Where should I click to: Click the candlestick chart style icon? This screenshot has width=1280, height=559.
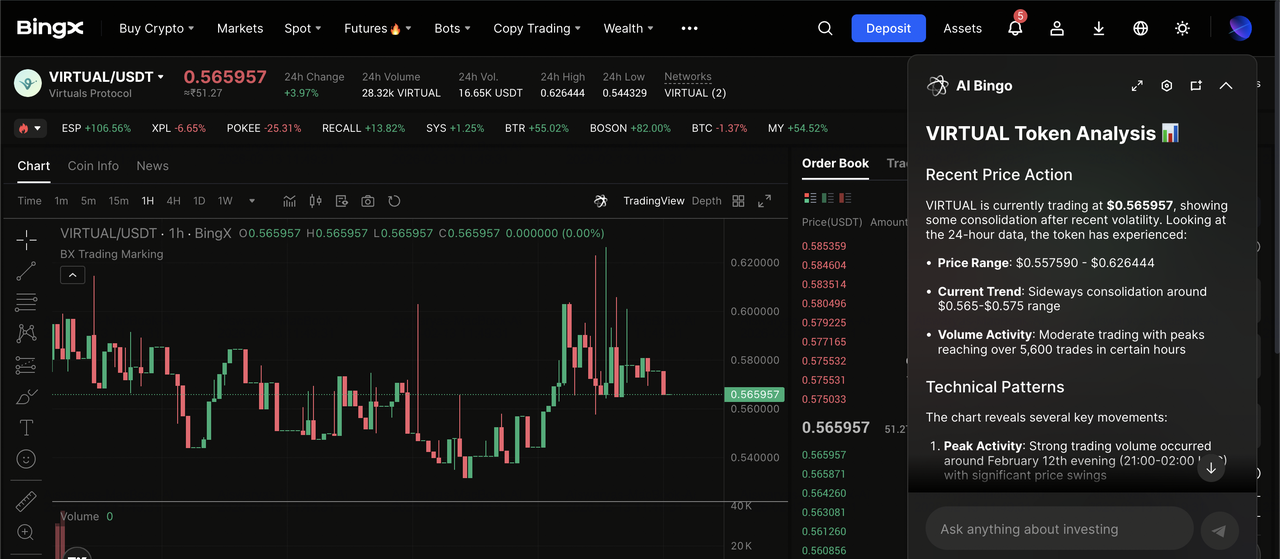(316, 201)
